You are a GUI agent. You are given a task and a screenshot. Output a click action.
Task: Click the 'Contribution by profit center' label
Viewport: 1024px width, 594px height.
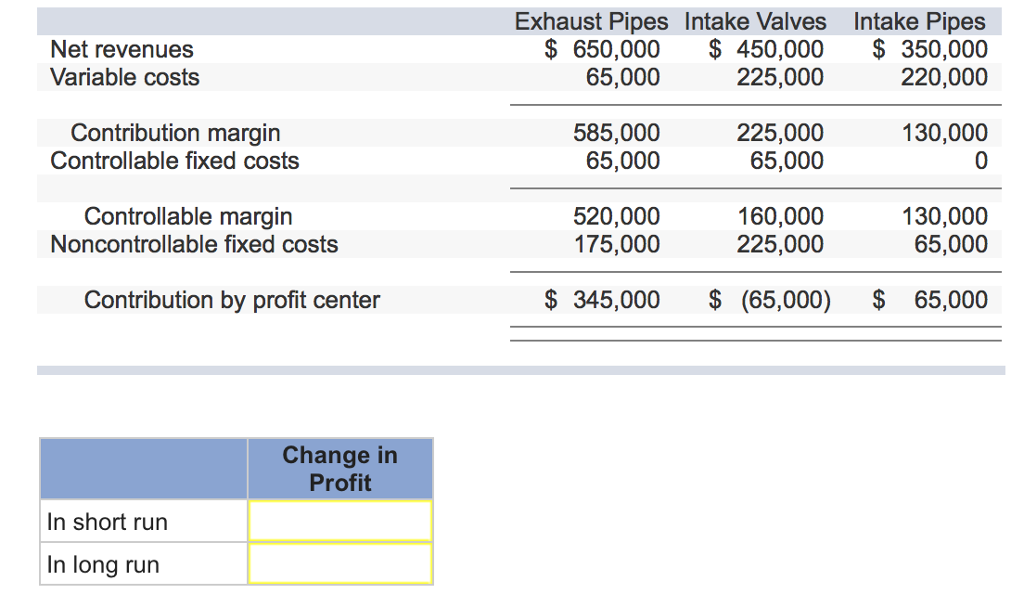[x=232, y=300]
